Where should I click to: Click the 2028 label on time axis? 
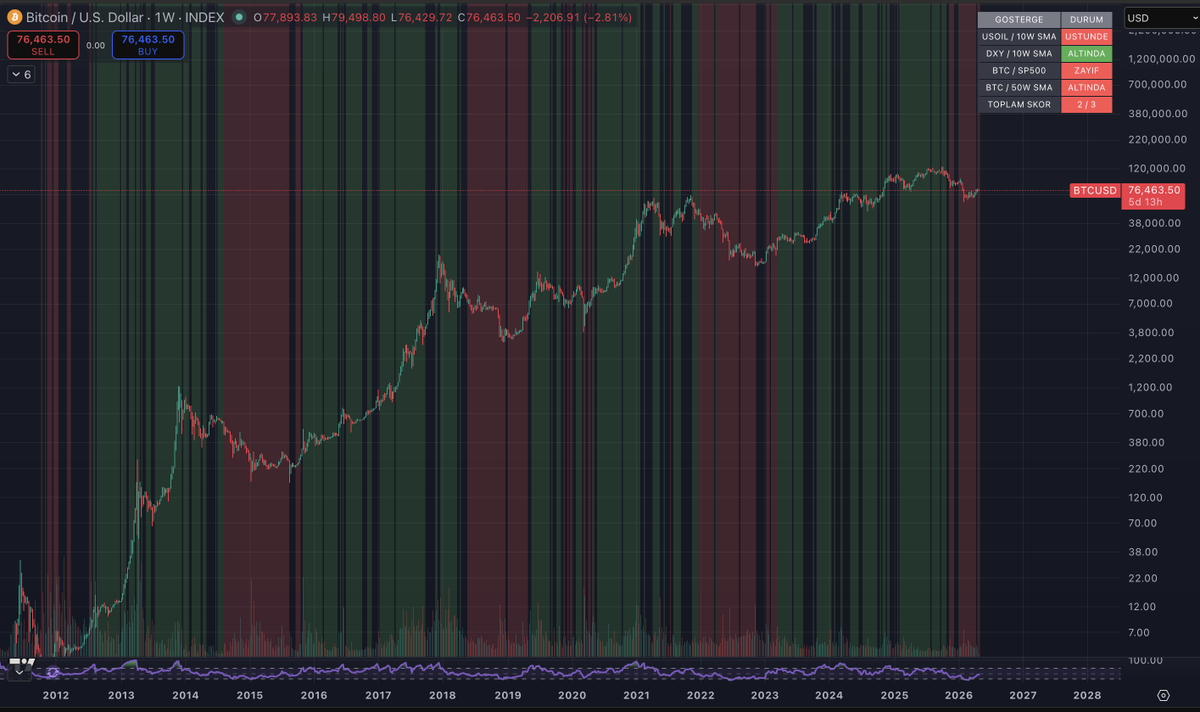(1087, 695)
